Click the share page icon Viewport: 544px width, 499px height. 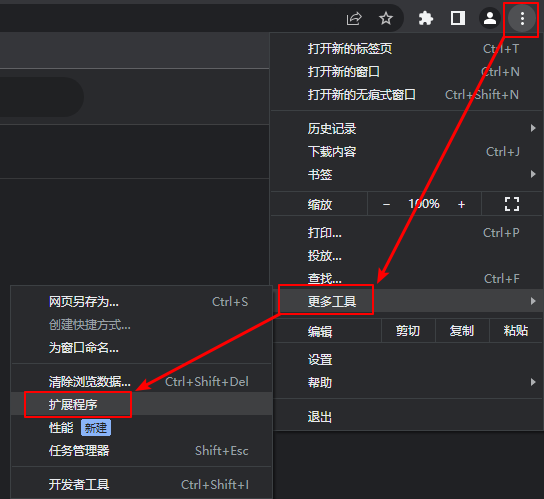[354, 18]
